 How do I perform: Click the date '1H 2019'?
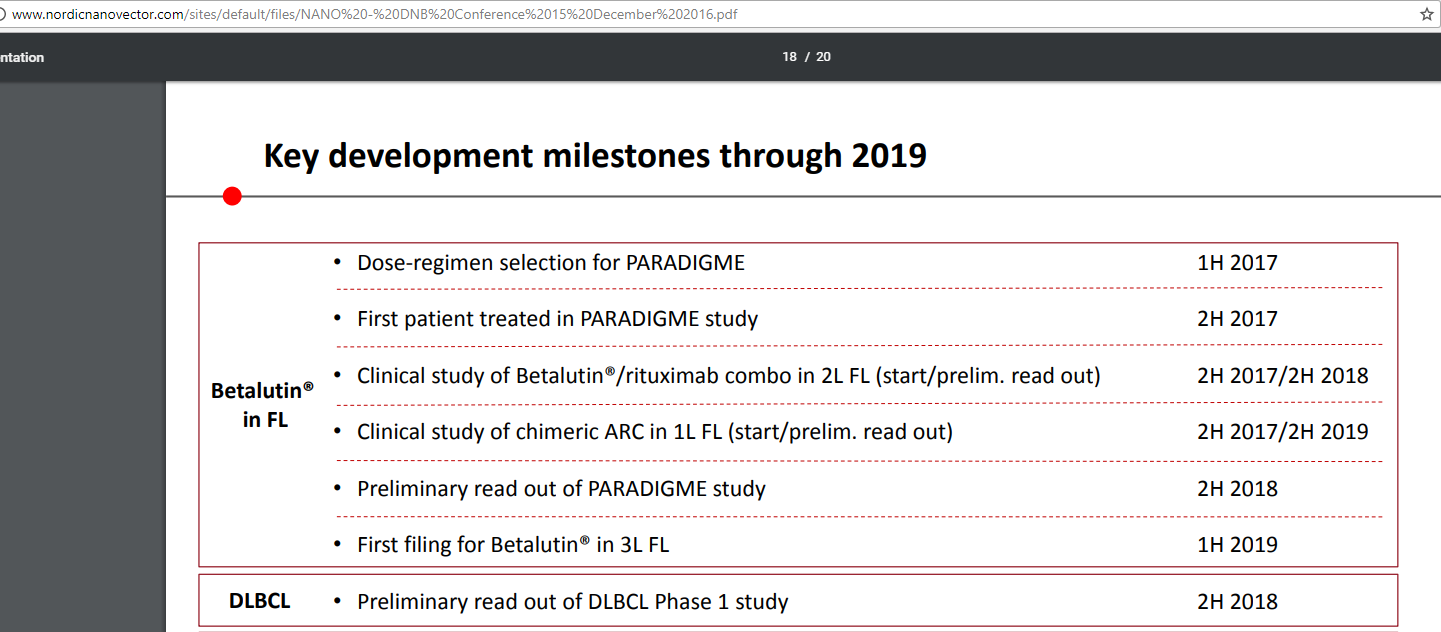click(x=1237, y=545)
